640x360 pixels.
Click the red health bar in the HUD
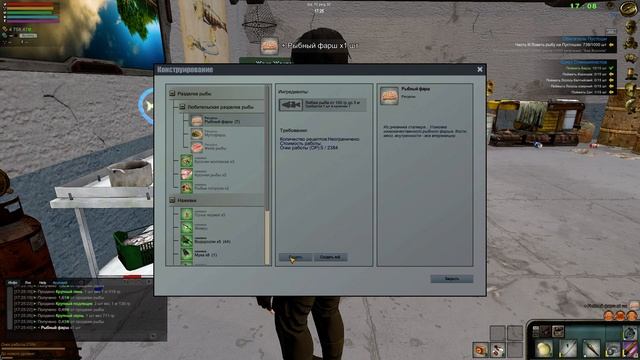(x=31, y=4)
